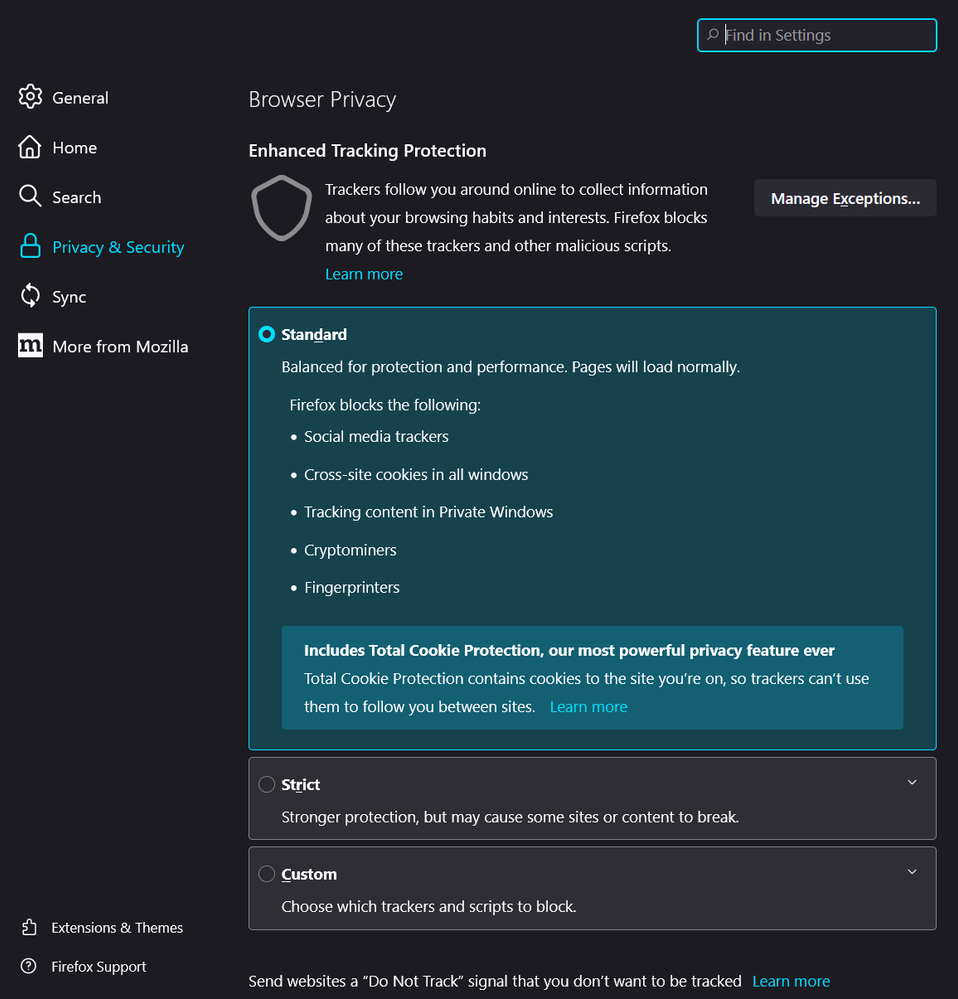The height and width of the screenshot is (999, 958).
Task: Open Do Not Track Learn more link
Action: point(791,981)
